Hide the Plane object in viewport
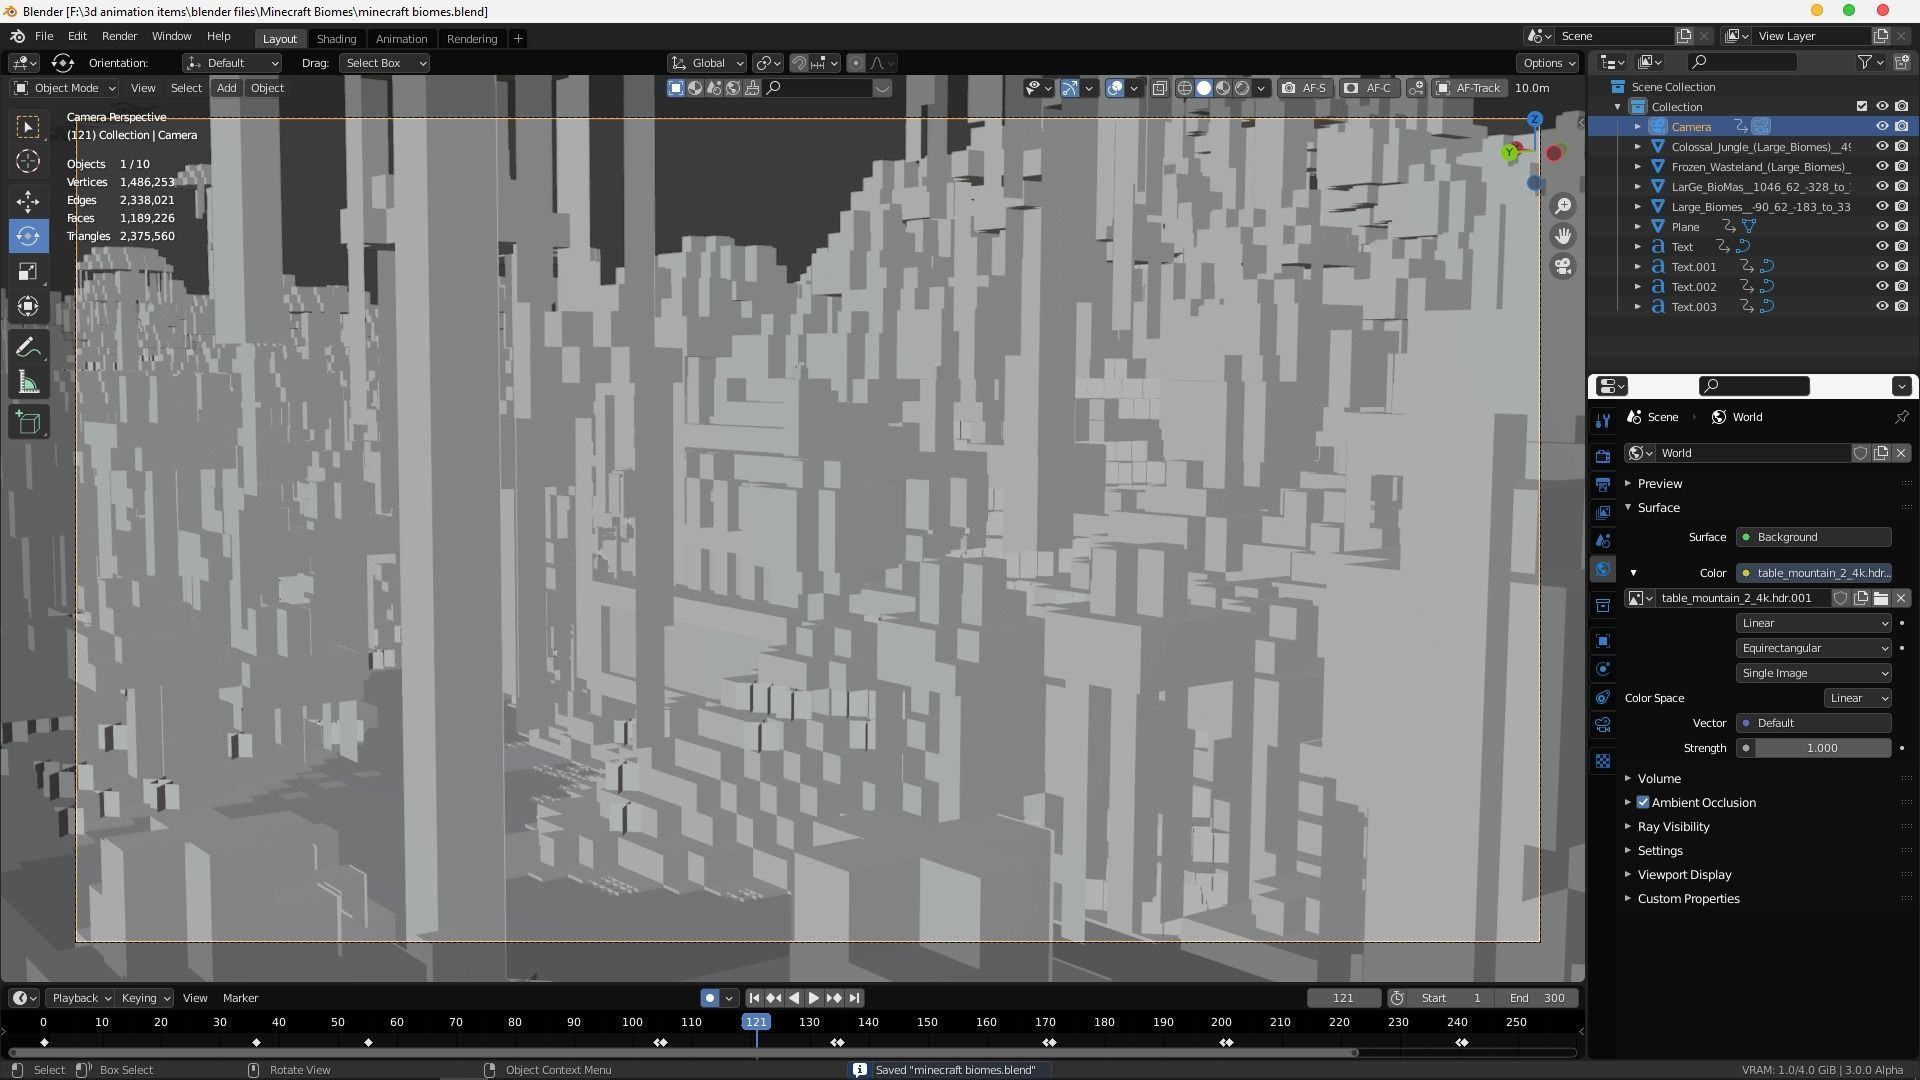The height and width of the screenshot is (1080, 1920). click(1881, 227)
